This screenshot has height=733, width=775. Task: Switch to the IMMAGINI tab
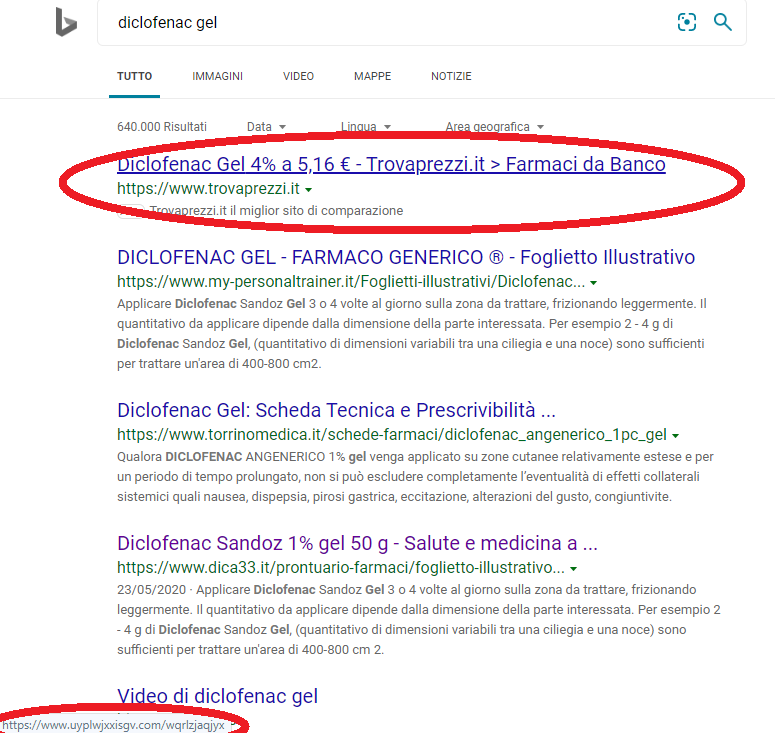217,76
